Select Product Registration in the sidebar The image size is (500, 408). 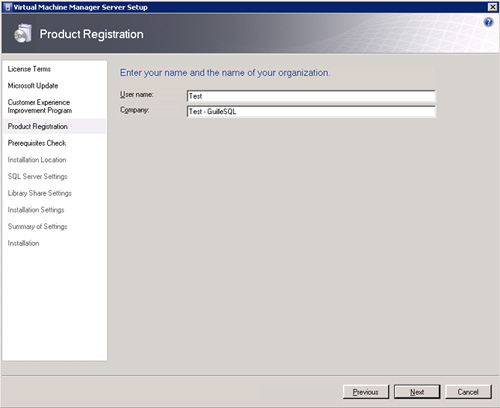click(38, 126)
